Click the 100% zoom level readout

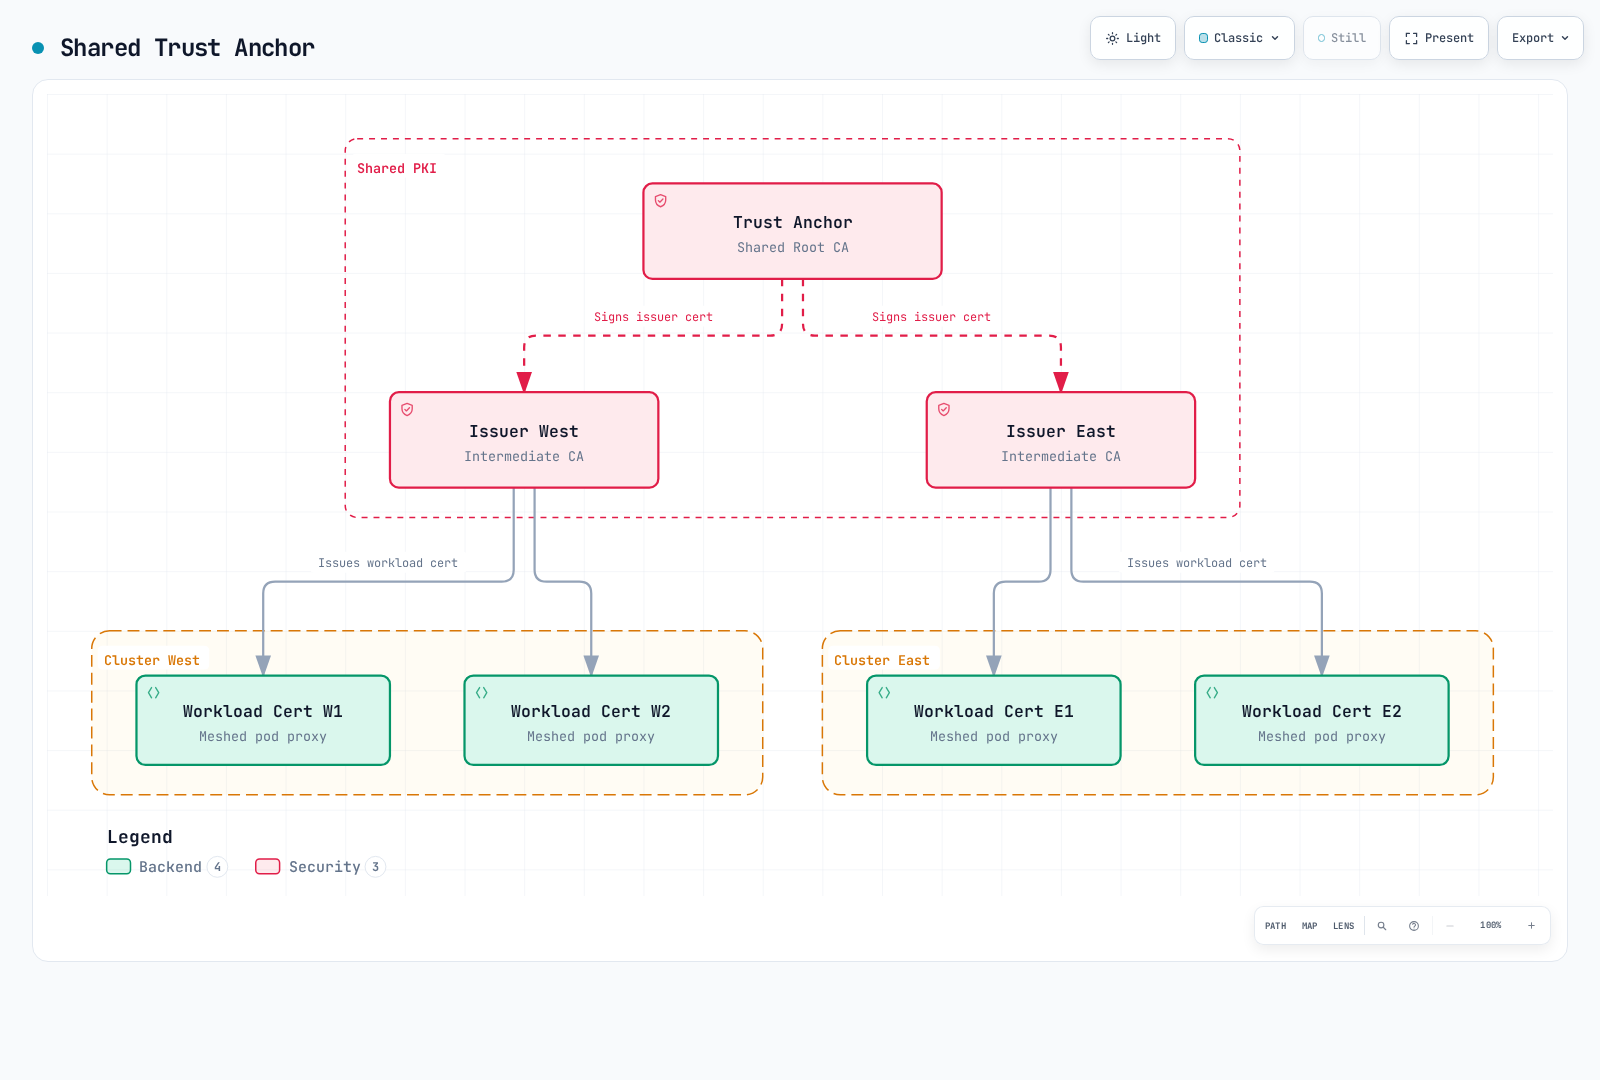pos(1491,926)
